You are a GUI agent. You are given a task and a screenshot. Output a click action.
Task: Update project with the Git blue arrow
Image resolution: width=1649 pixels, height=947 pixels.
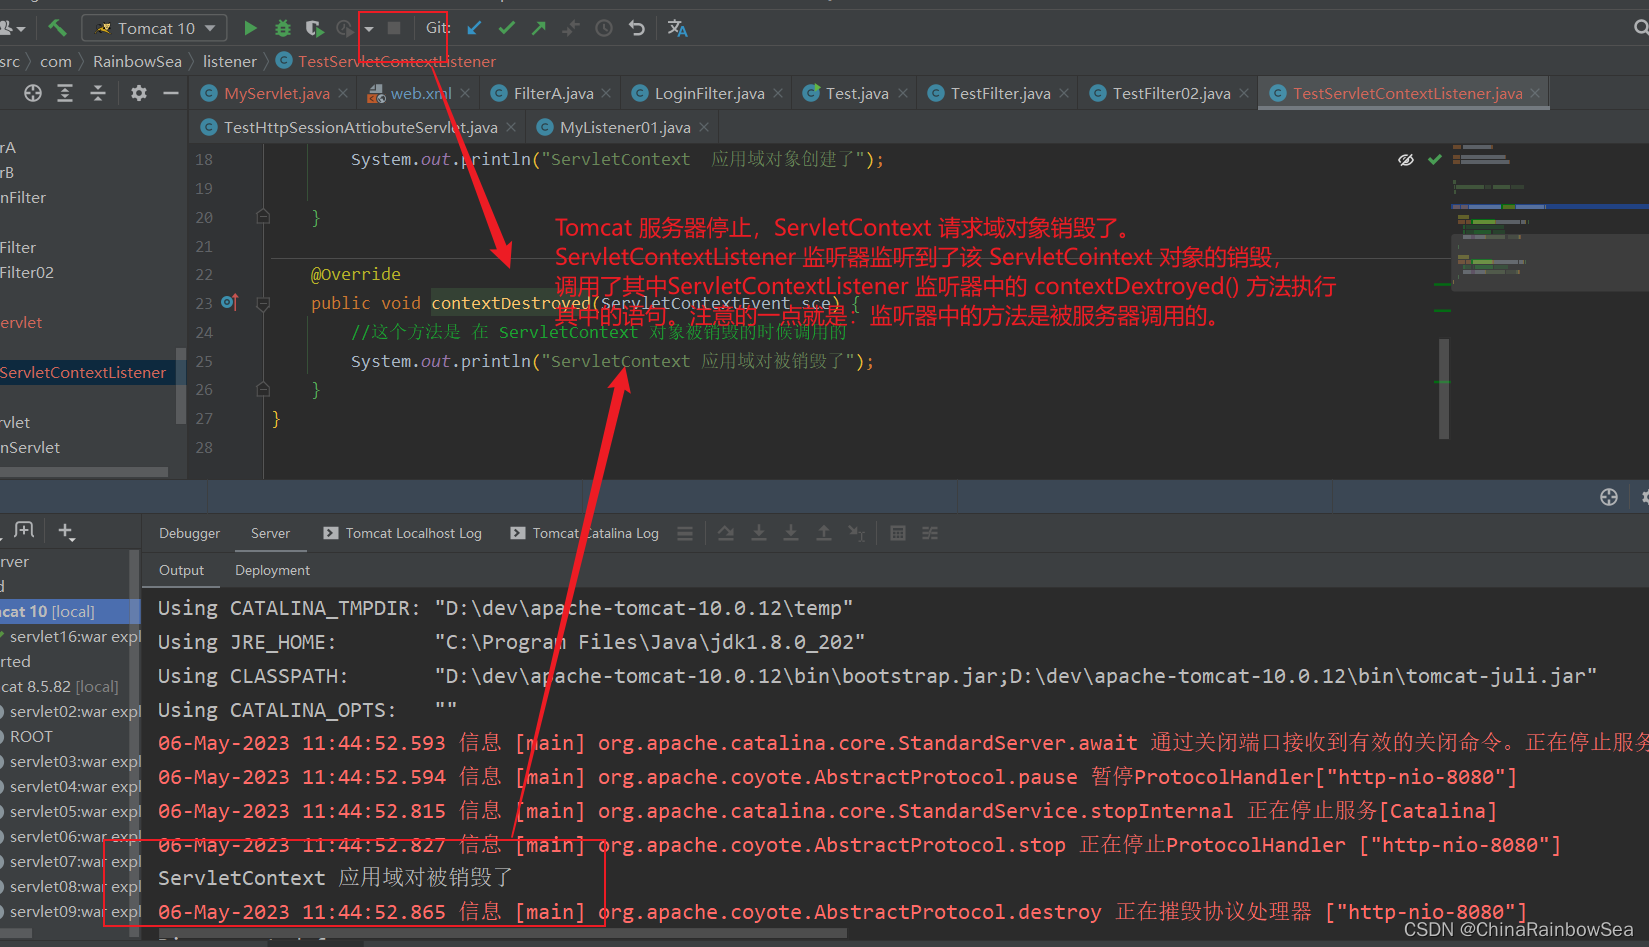[474, 28]
